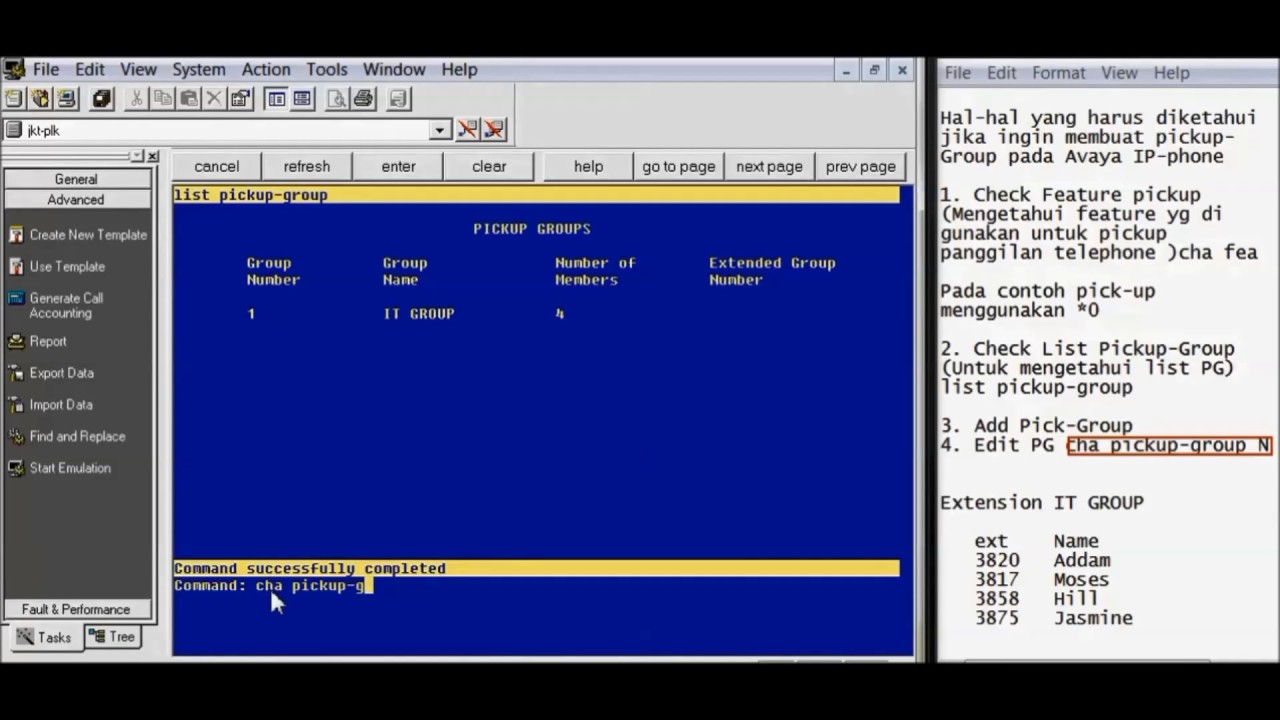Viewport: 1280px width, 720px height.
Task: Click the Export Data icon
Action: click(16, 373)
